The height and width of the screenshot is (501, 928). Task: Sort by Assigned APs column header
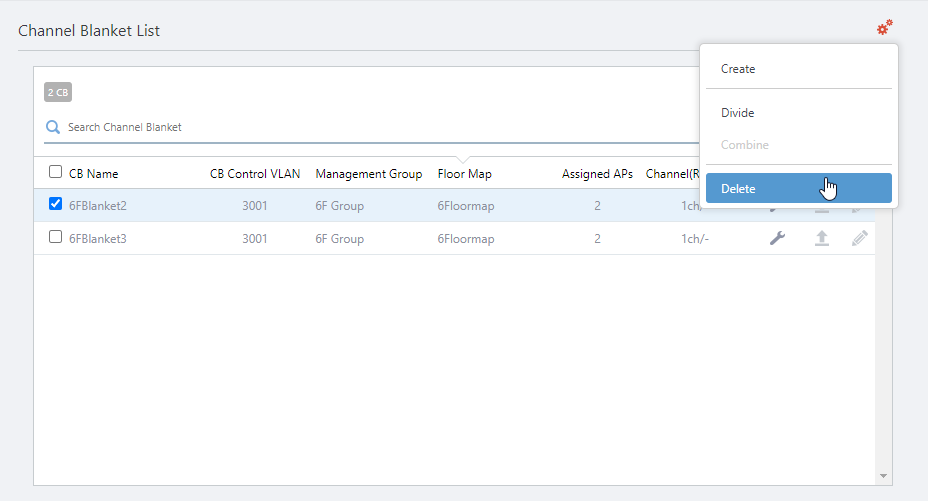[x=597, y=174]
